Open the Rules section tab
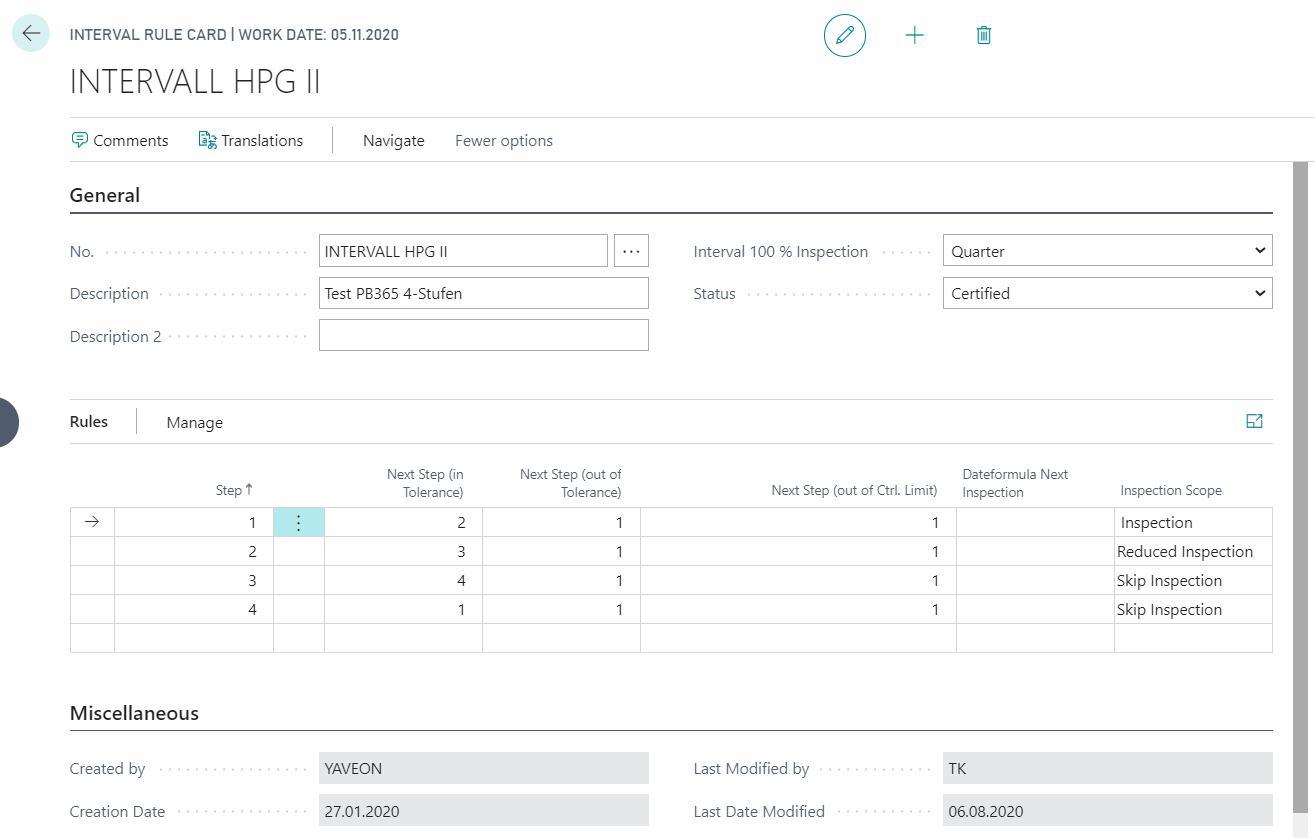 pyautogui.click(x=89, y=422)
